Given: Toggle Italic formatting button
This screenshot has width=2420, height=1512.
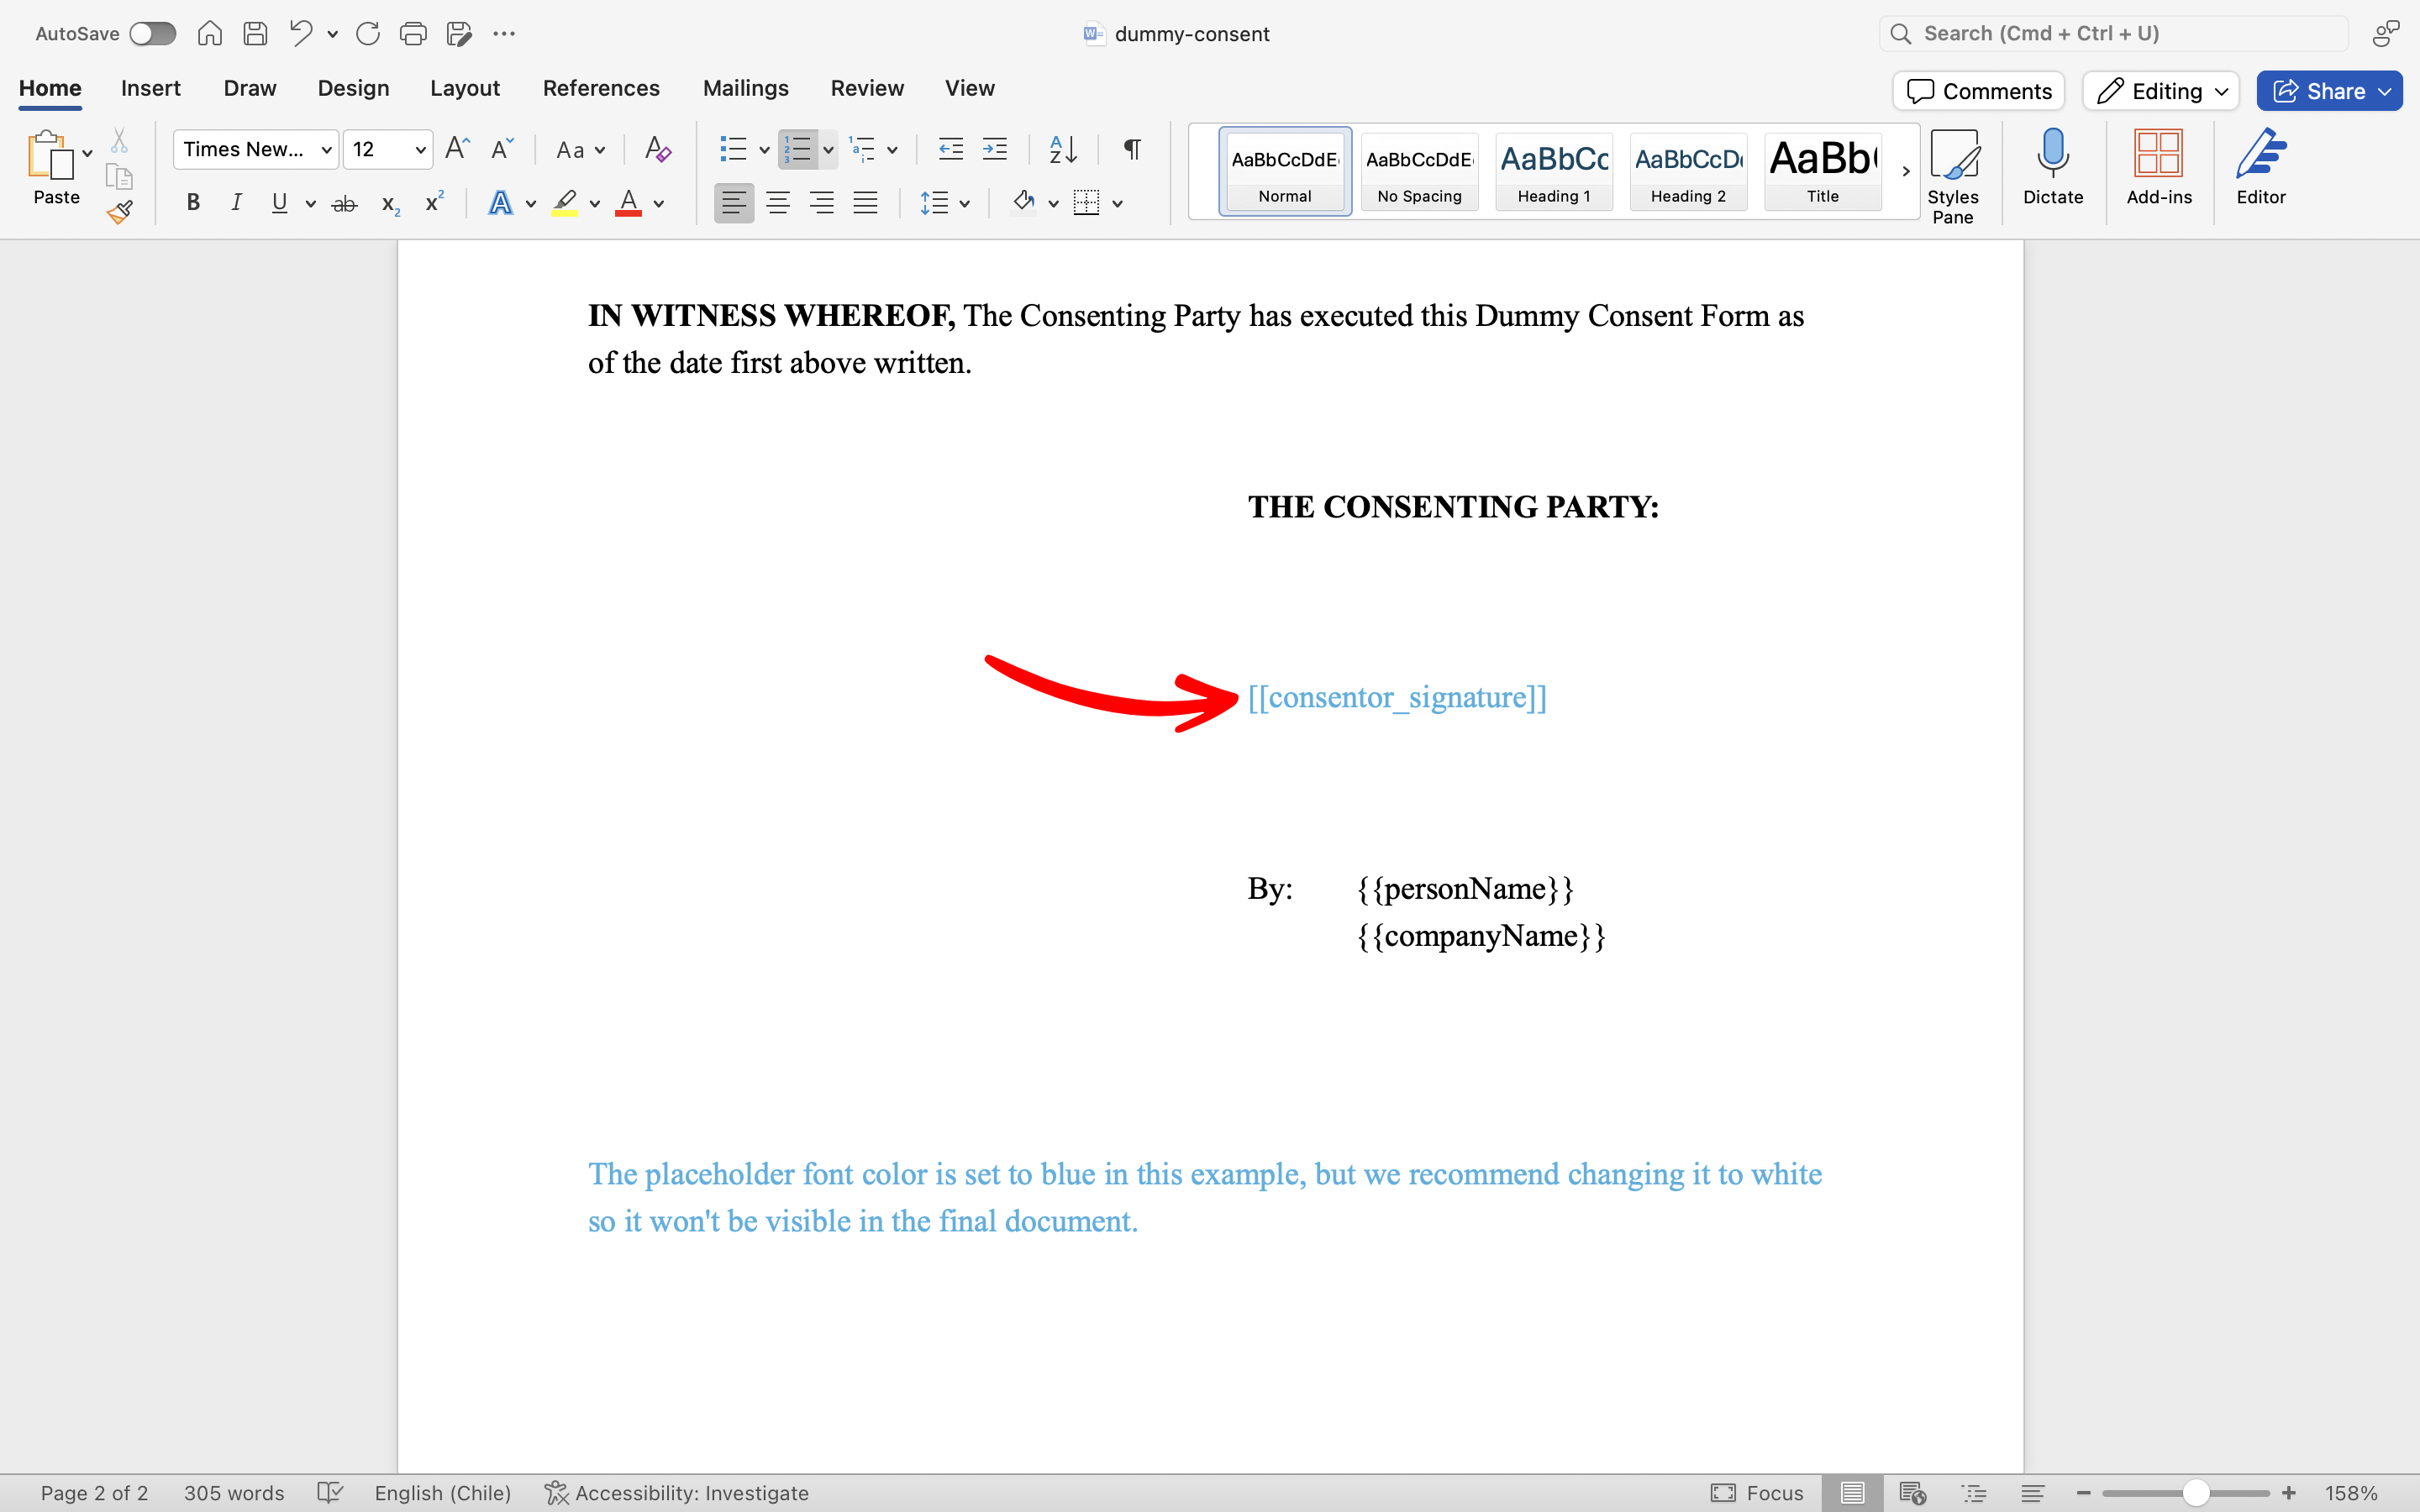Looking at the screenshot, I should click(236, 203).
